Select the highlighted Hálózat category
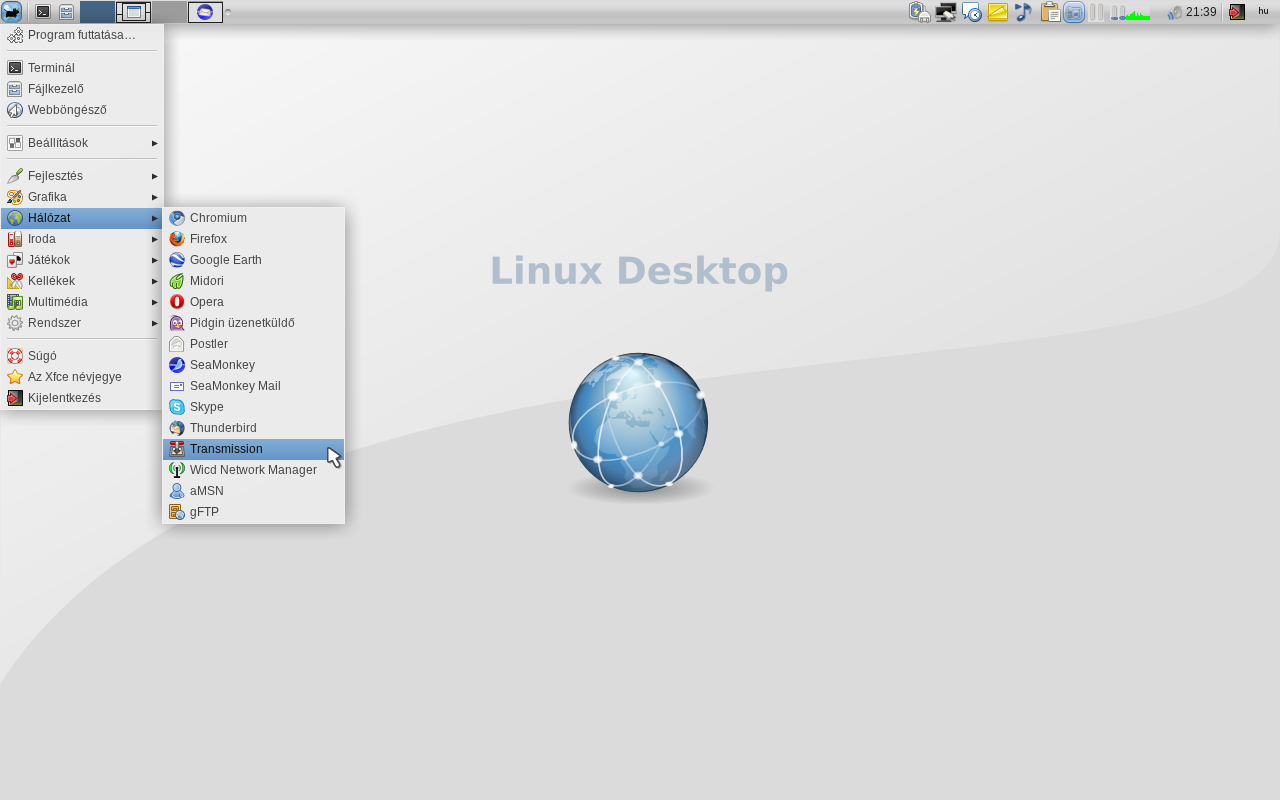The height and width of the screenshot is (800, 1280). [82, 218]
